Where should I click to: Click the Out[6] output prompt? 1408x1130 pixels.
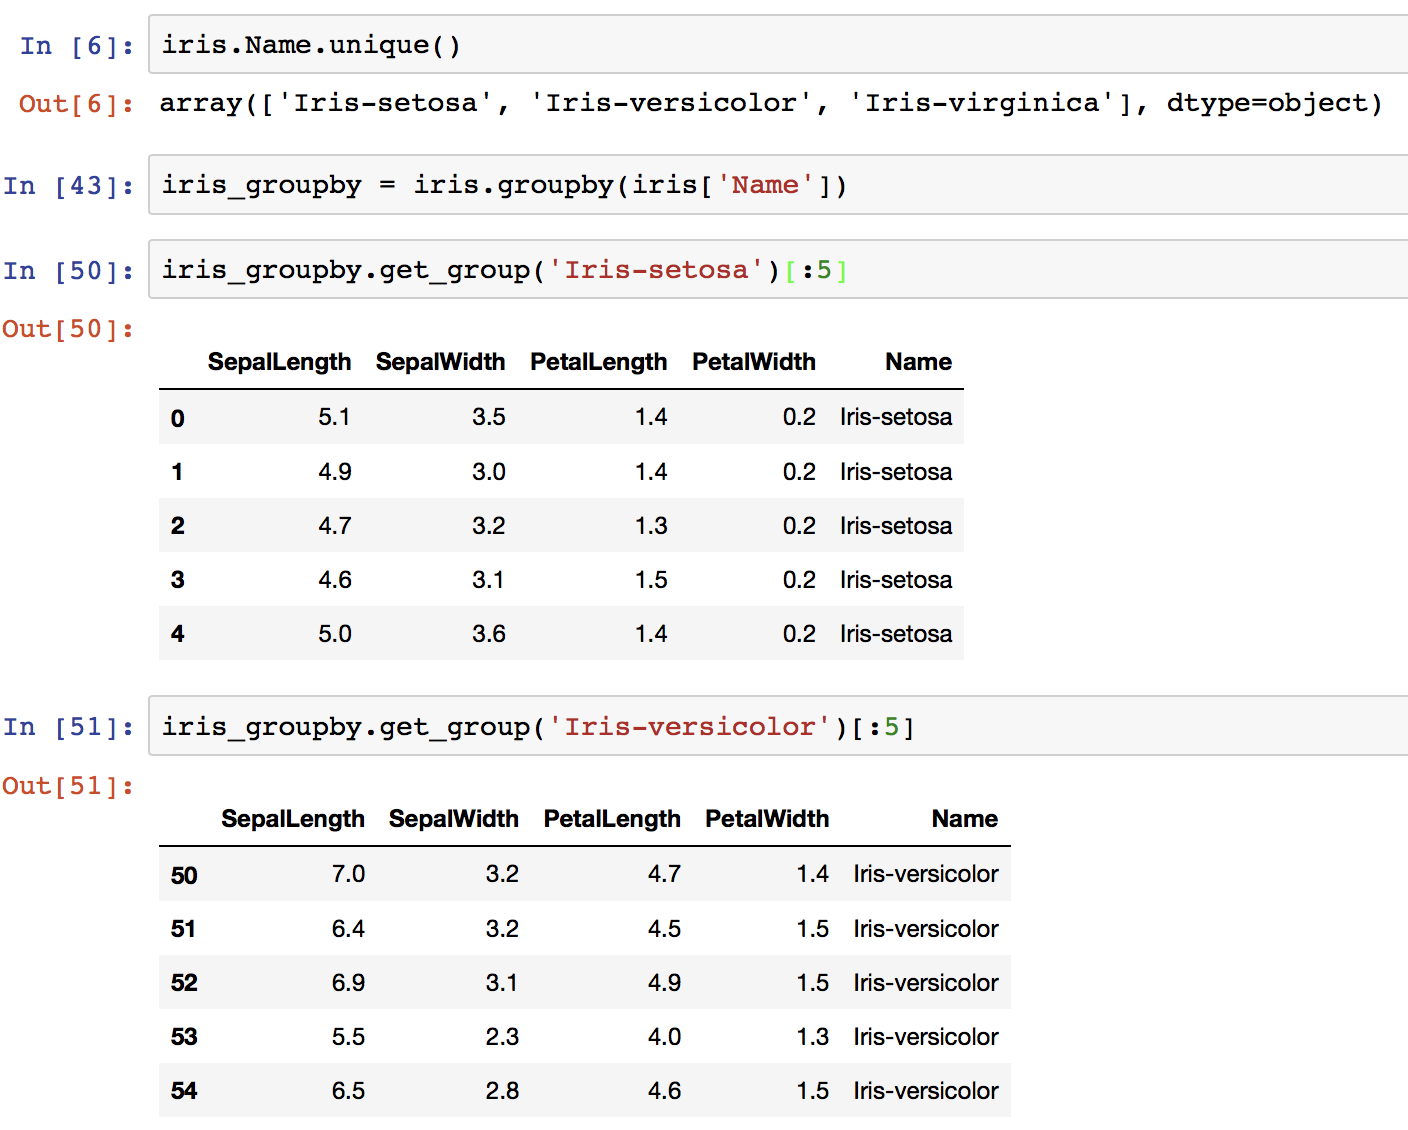click(76, 104)
